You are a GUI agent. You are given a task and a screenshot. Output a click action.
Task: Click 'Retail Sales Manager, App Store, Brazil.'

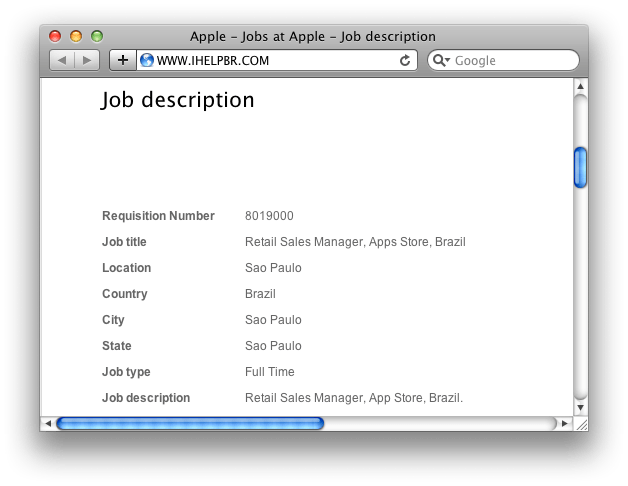tap(354, 398)
